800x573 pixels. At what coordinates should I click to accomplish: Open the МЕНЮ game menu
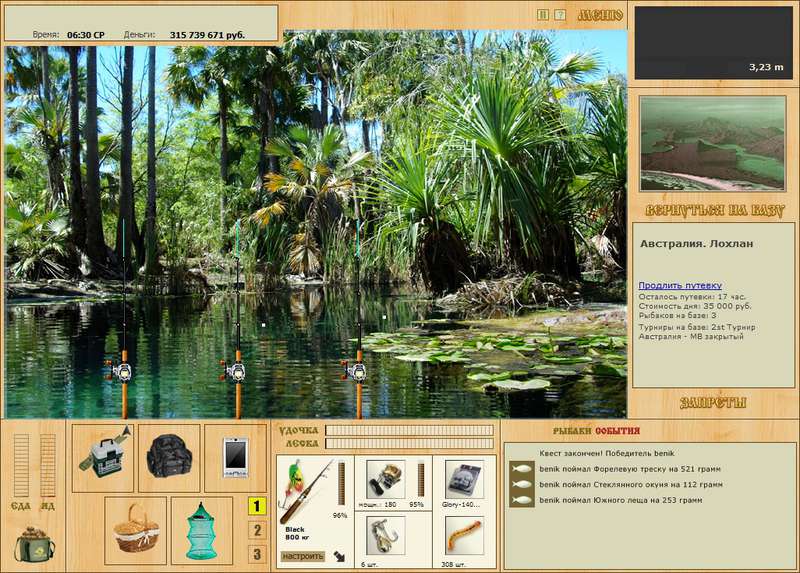tap(600, 15)
